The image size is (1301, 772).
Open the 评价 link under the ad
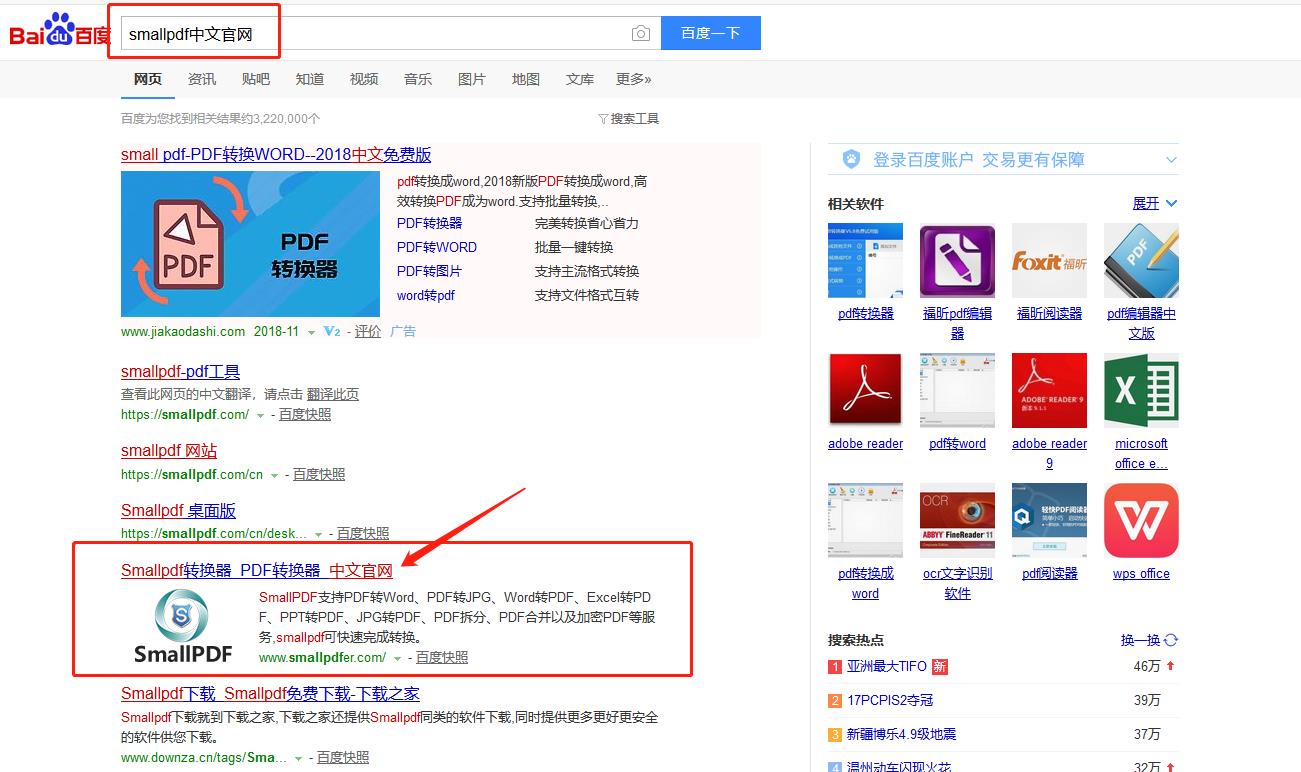point(368,331)
